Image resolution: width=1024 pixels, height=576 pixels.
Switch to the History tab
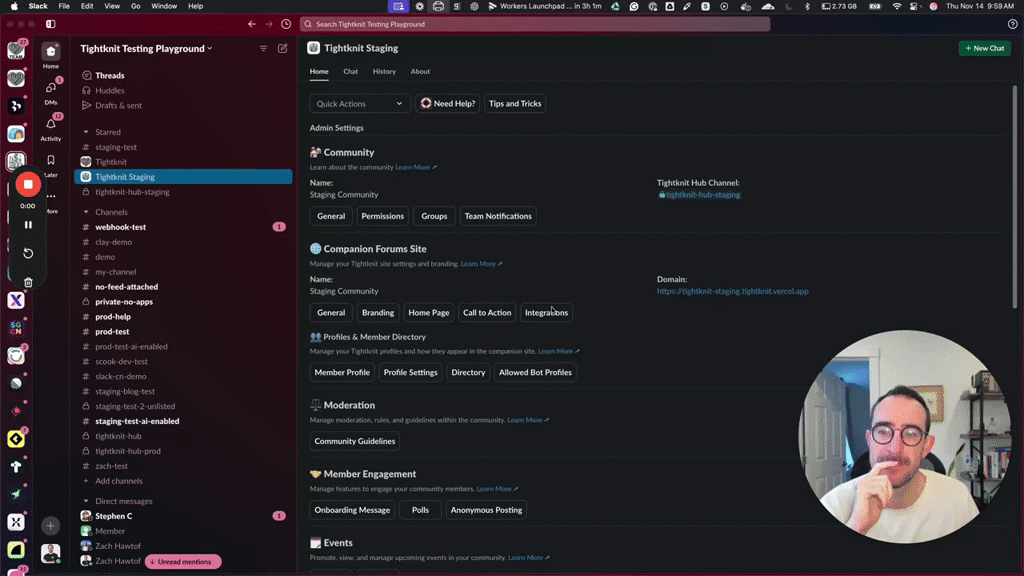384,72
